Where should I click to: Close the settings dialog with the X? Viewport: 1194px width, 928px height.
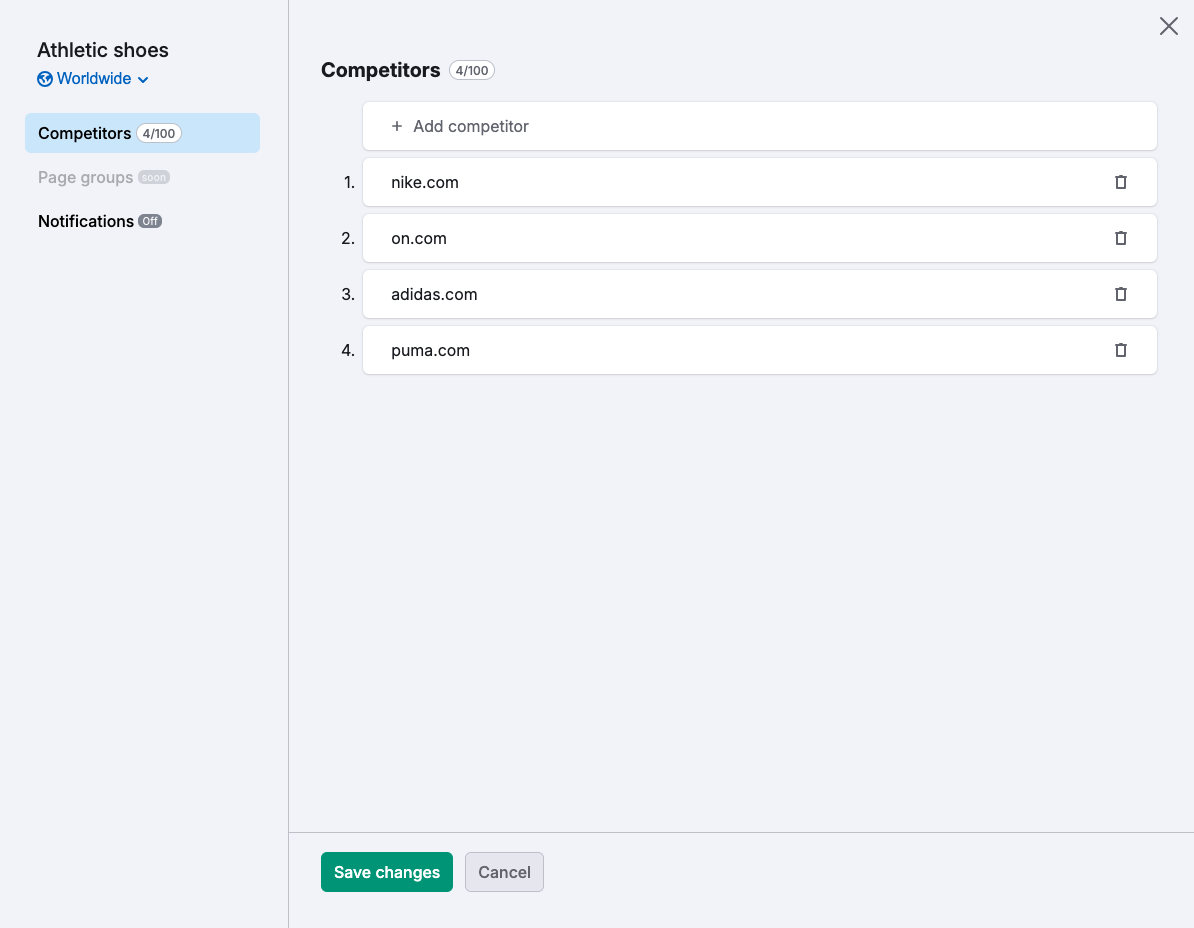1168,26
